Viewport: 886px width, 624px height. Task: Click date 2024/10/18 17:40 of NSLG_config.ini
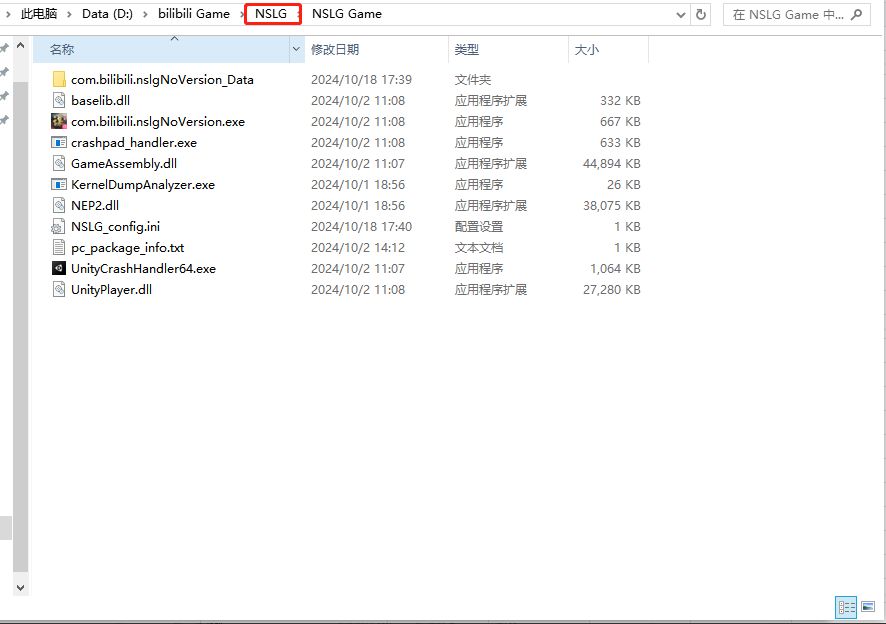(361, 227)
